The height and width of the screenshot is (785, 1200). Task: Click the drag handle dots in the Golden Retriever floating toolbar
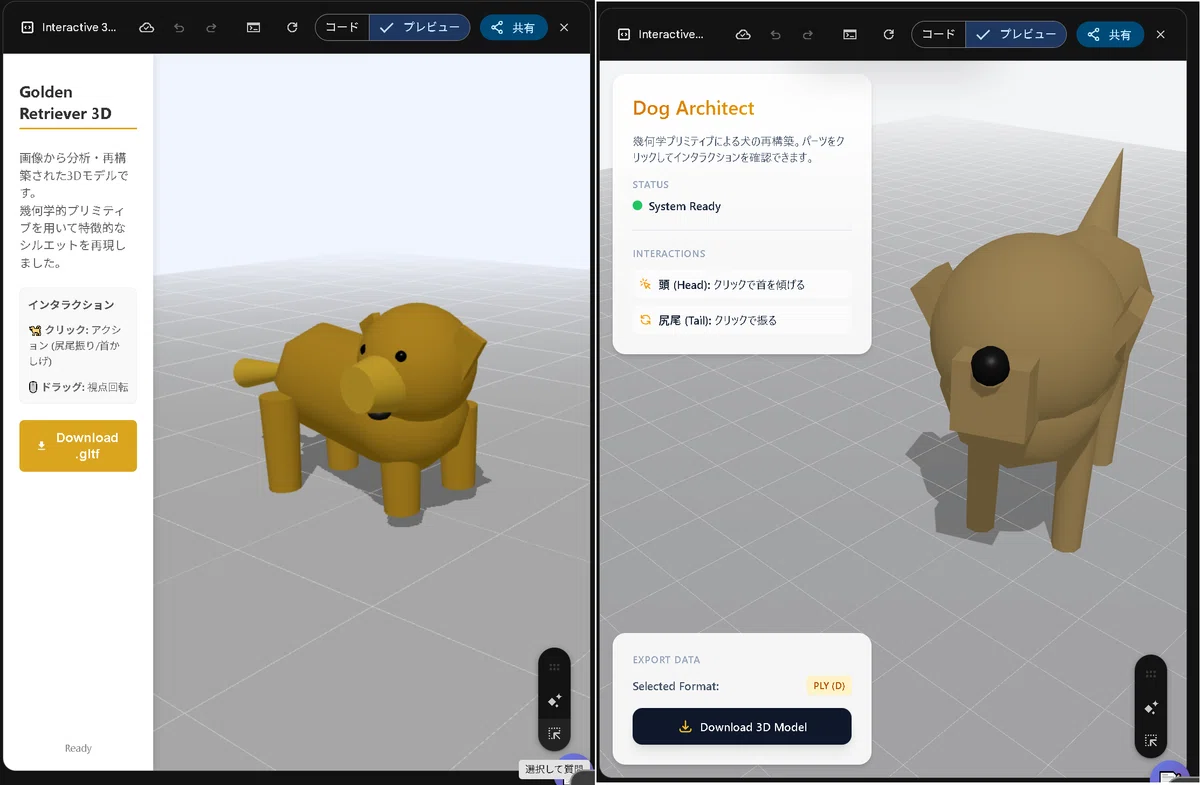click(554, 667)
